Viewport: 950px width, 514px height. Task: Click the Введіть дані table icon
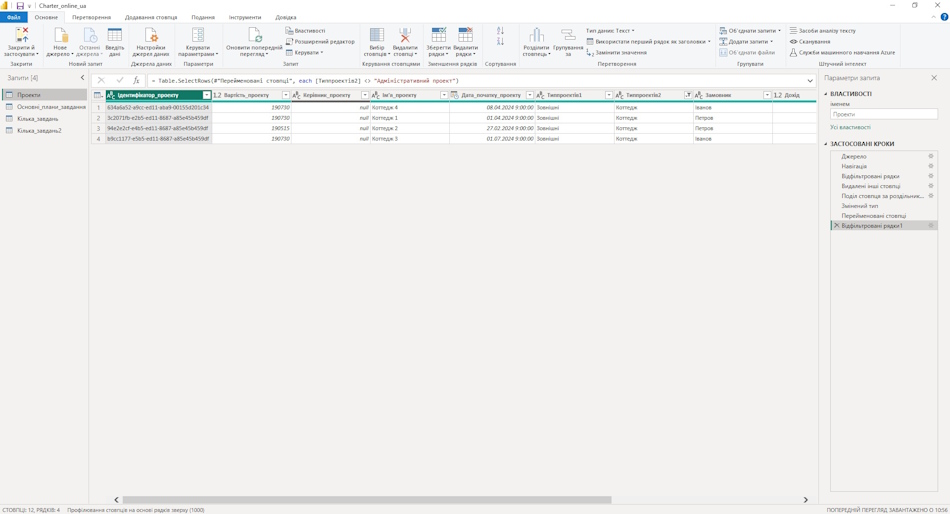115,35
